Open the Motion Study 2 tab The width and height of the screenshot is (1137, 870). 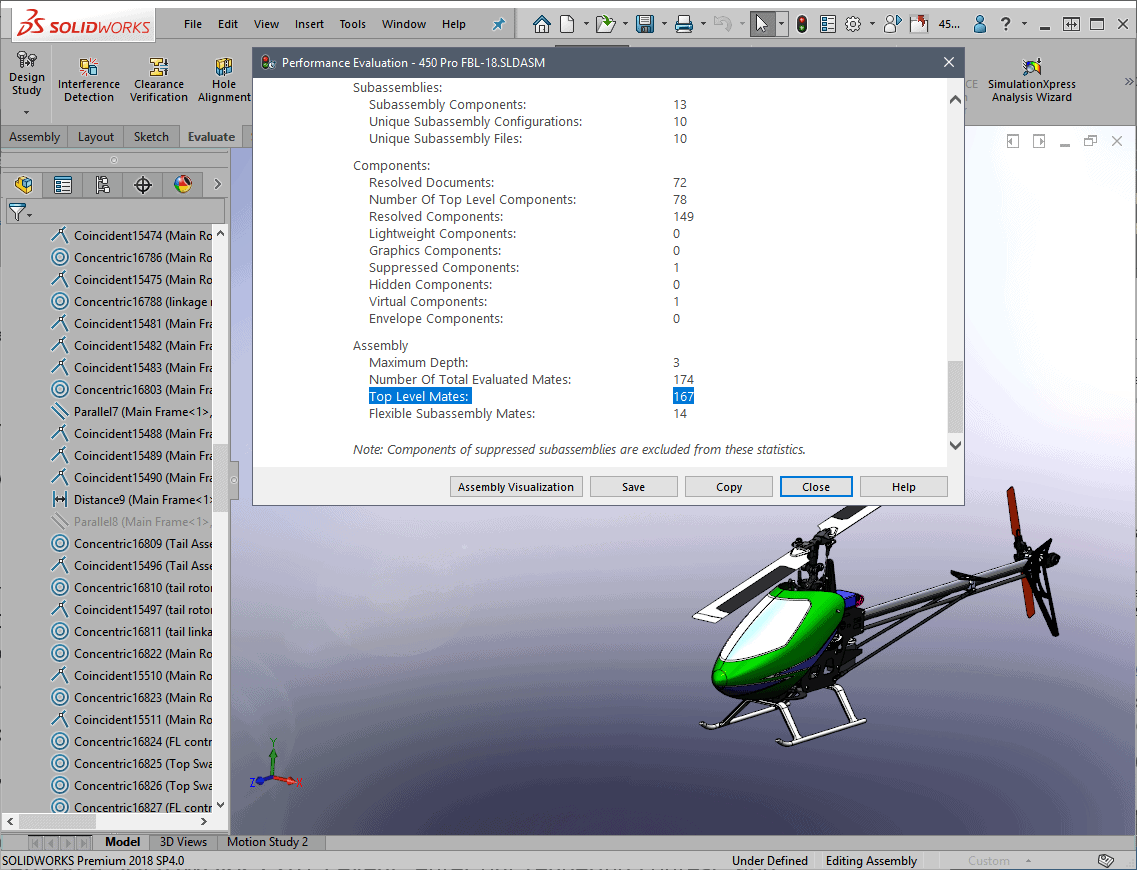tap(268, 842)
